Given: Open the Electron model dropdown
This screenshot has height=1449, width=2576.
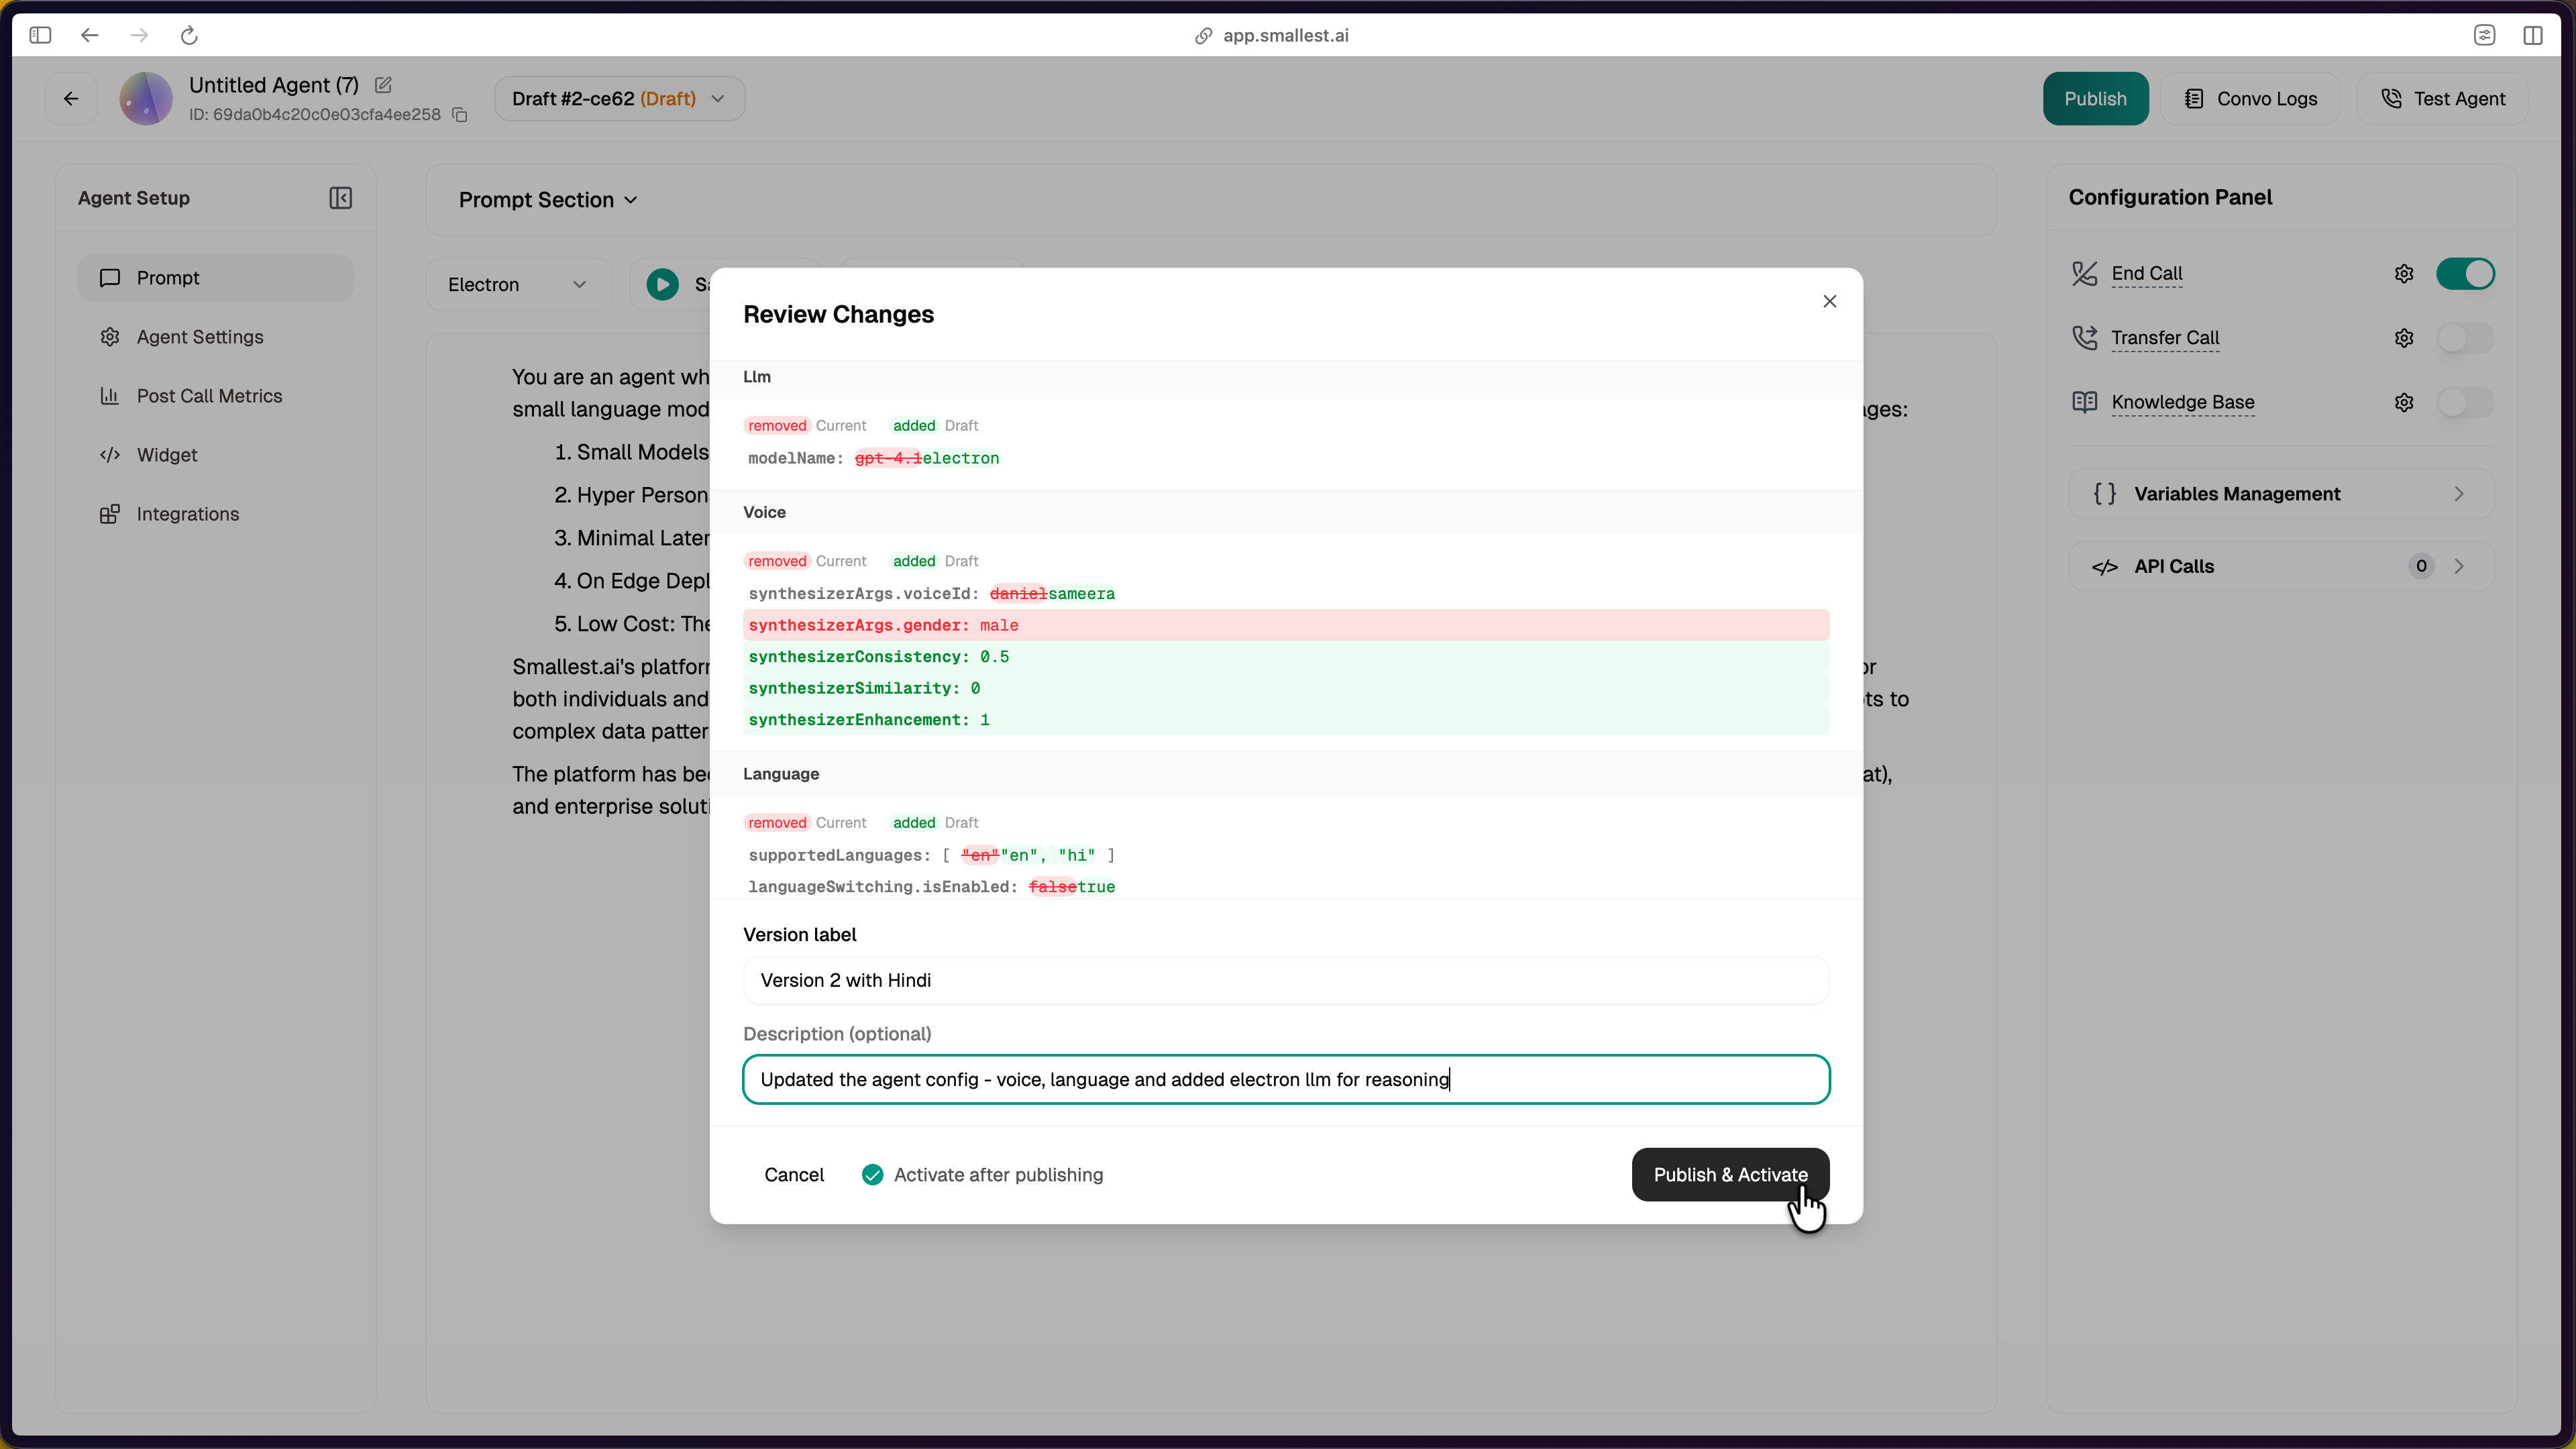Looking at the screenshot, I should 517,285.
